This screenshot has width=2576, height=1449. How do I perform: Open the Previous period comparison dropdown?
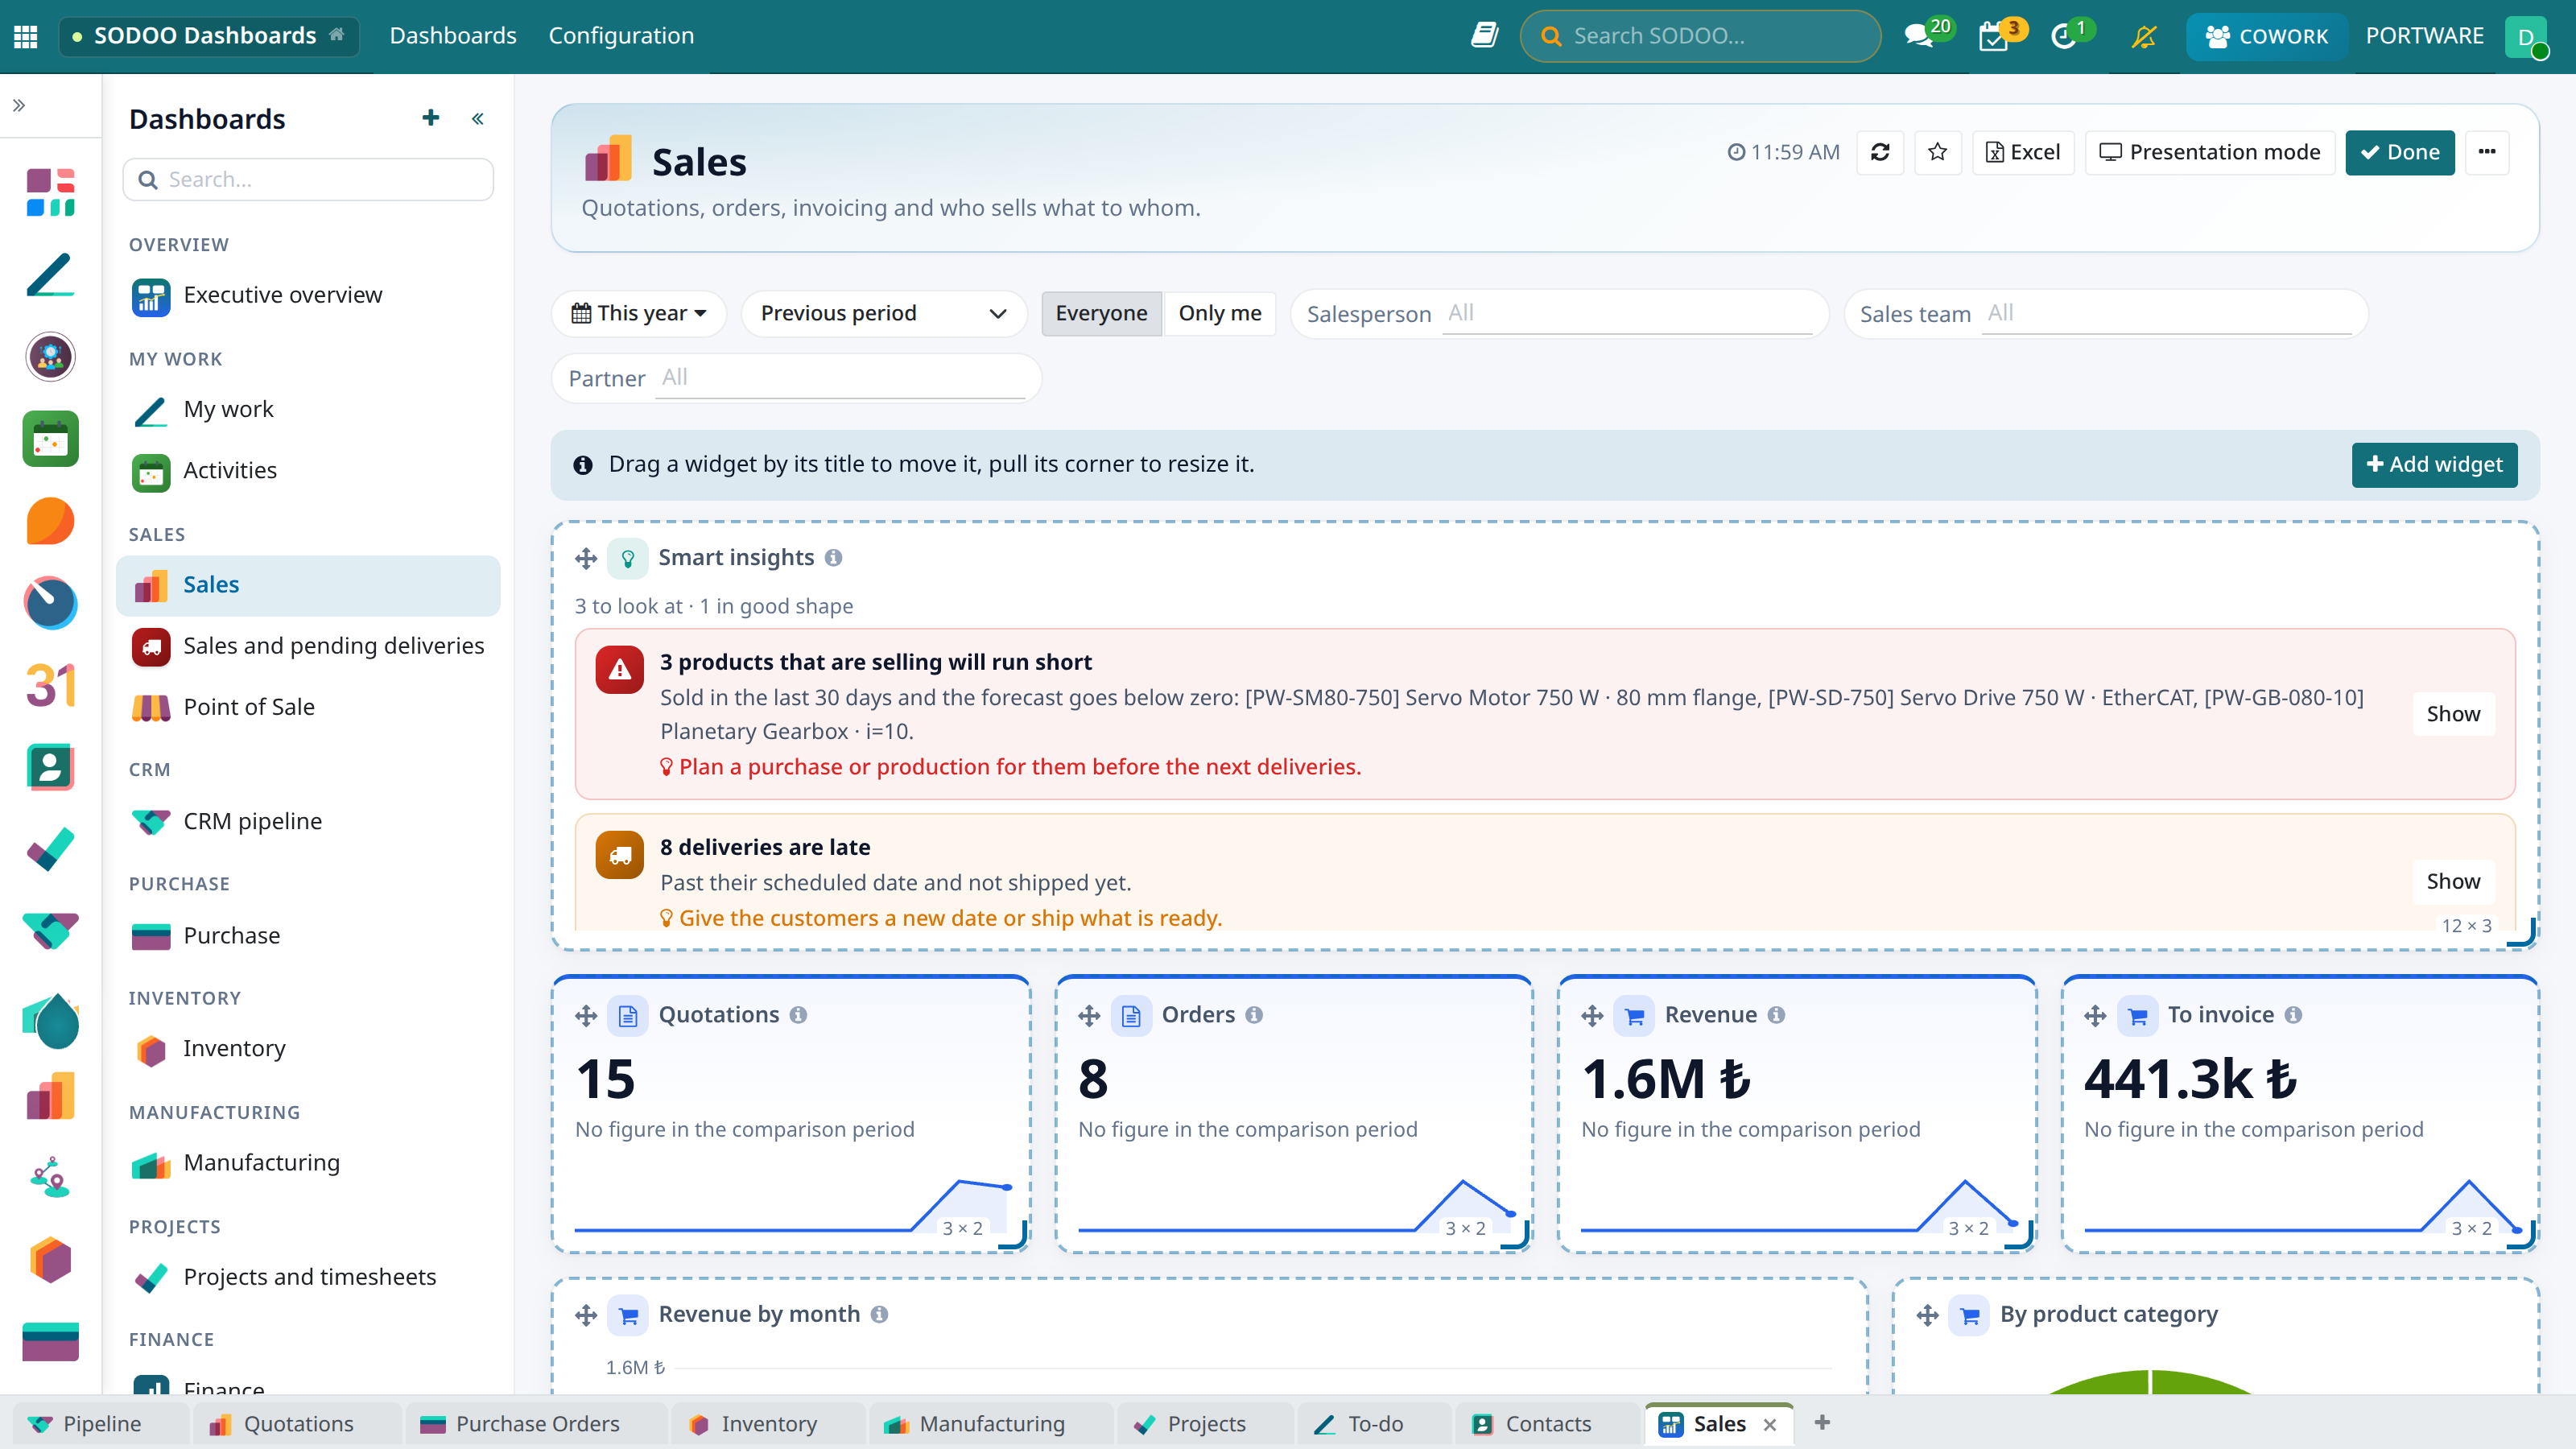coord(883,313)
